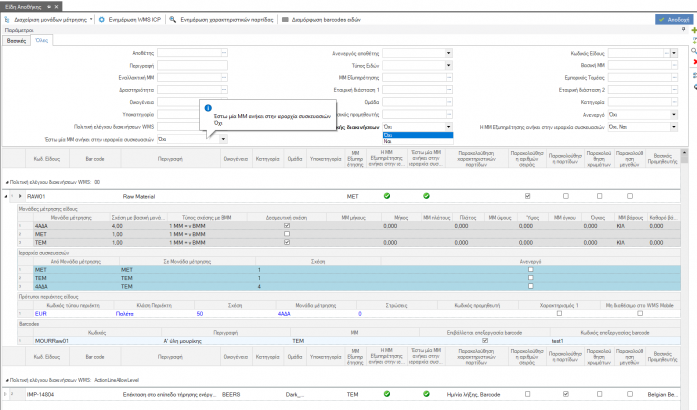Click green check under Η ΜΜ Εξυπηρέτησης for IMP-14804
The width and height of the screenshot is (697, 410).
pos(387,394)
